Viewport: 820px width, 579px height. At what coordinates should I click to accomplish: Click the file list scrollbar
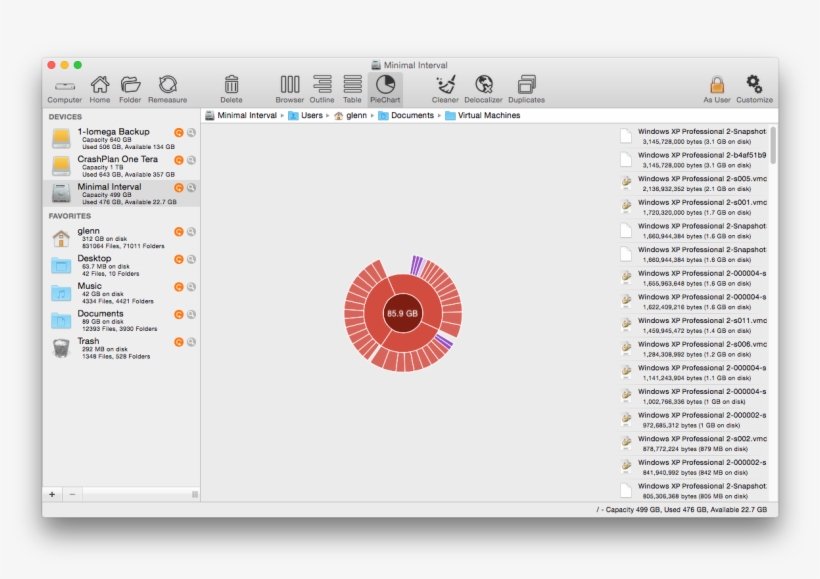coord(773,145)
